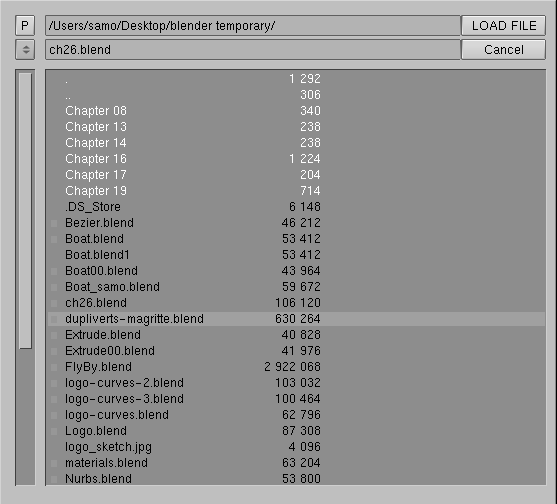Click the LOAD FILE button
The height and width of the screenshot is (504, 557).
[x=503, y=26]
